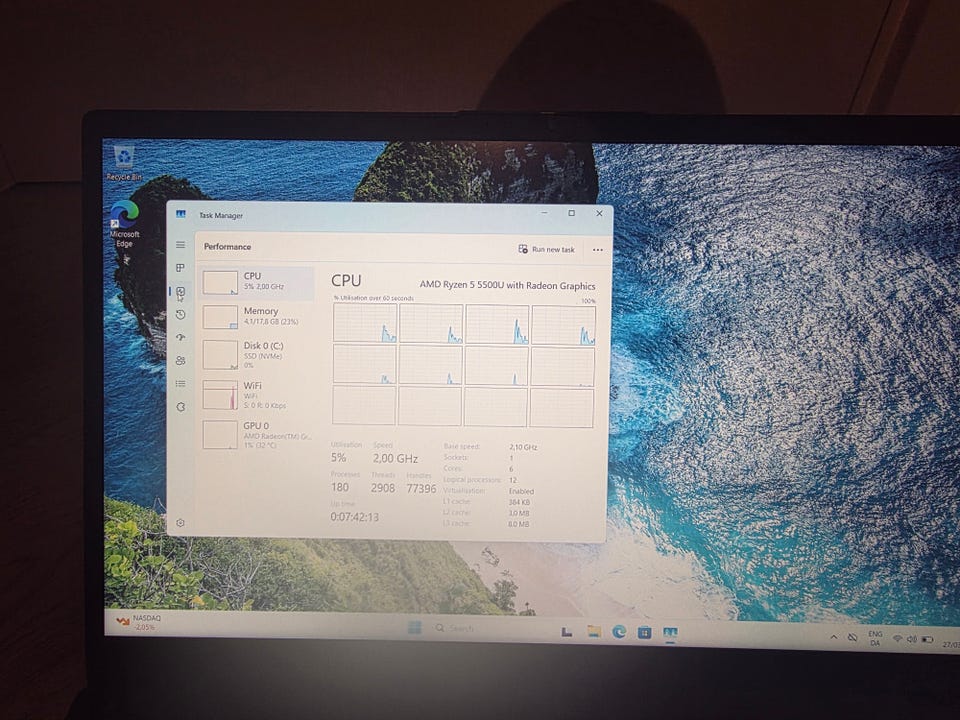The image size is (960, 720).
Task: Select the WiFi performance entry
Action: point(257,395)
